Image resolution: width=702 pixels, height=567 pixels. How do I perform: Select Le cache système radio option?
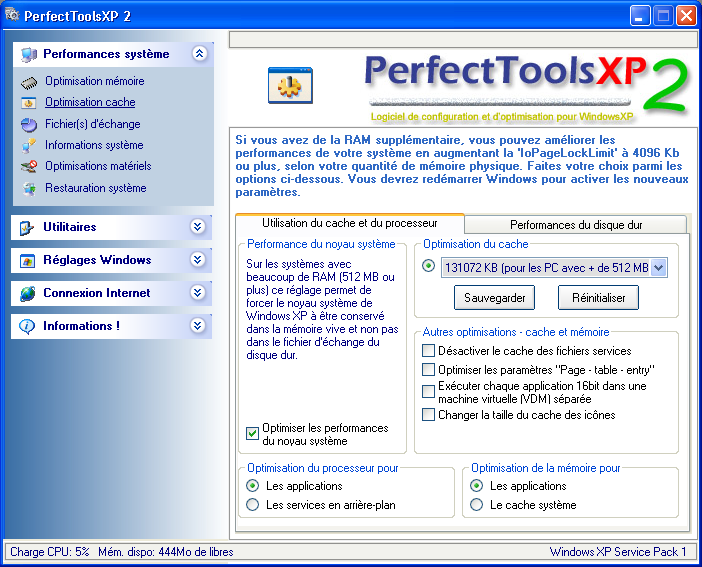point(476,505)
